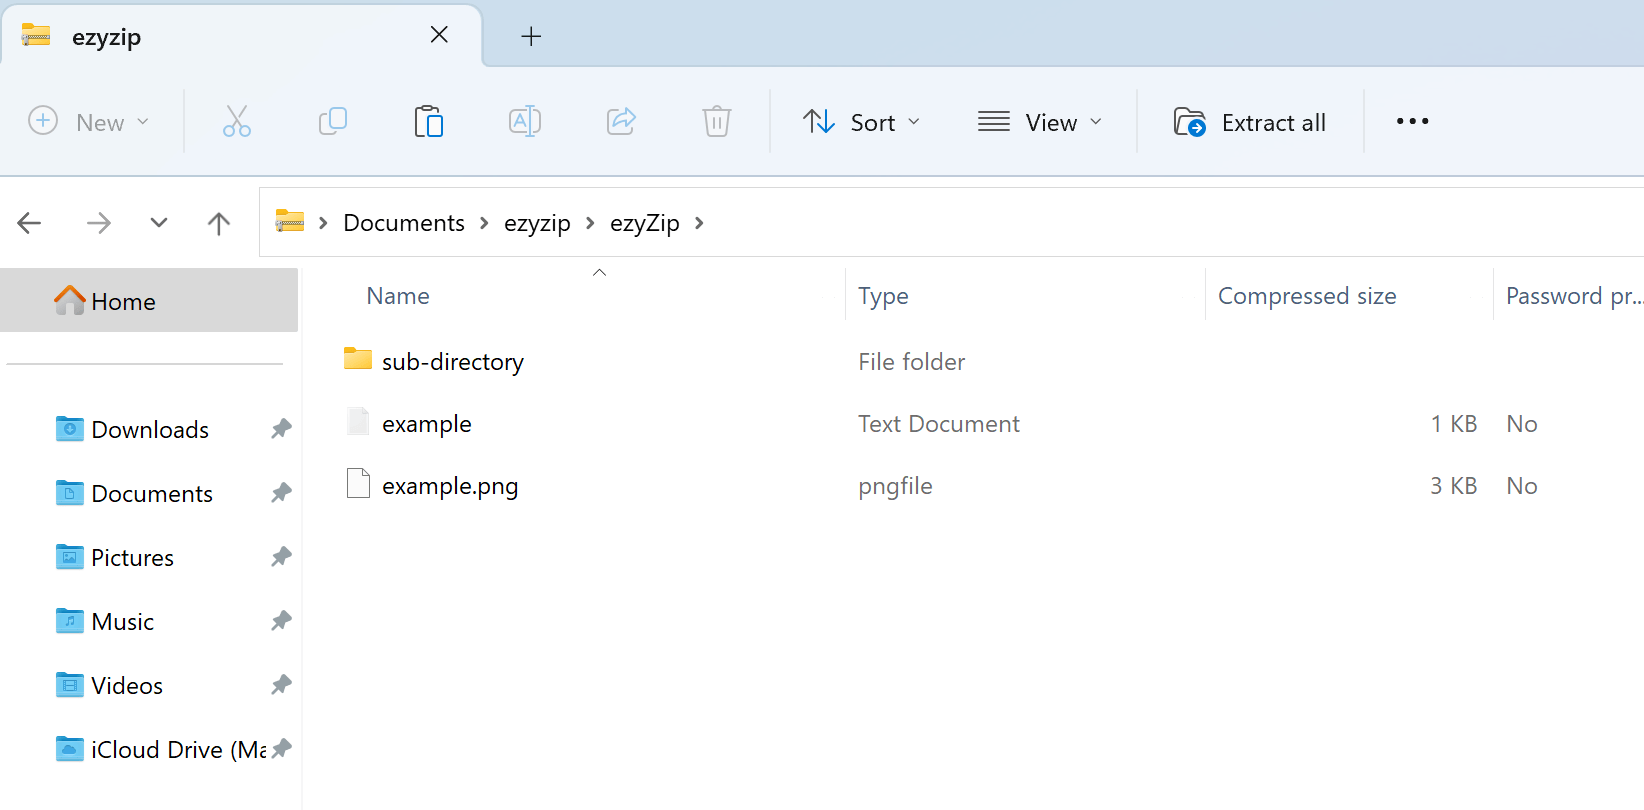Click the 1 KB compressed size cell
This screenshot has width=1644, height=810.
[x=1453, y=424]
